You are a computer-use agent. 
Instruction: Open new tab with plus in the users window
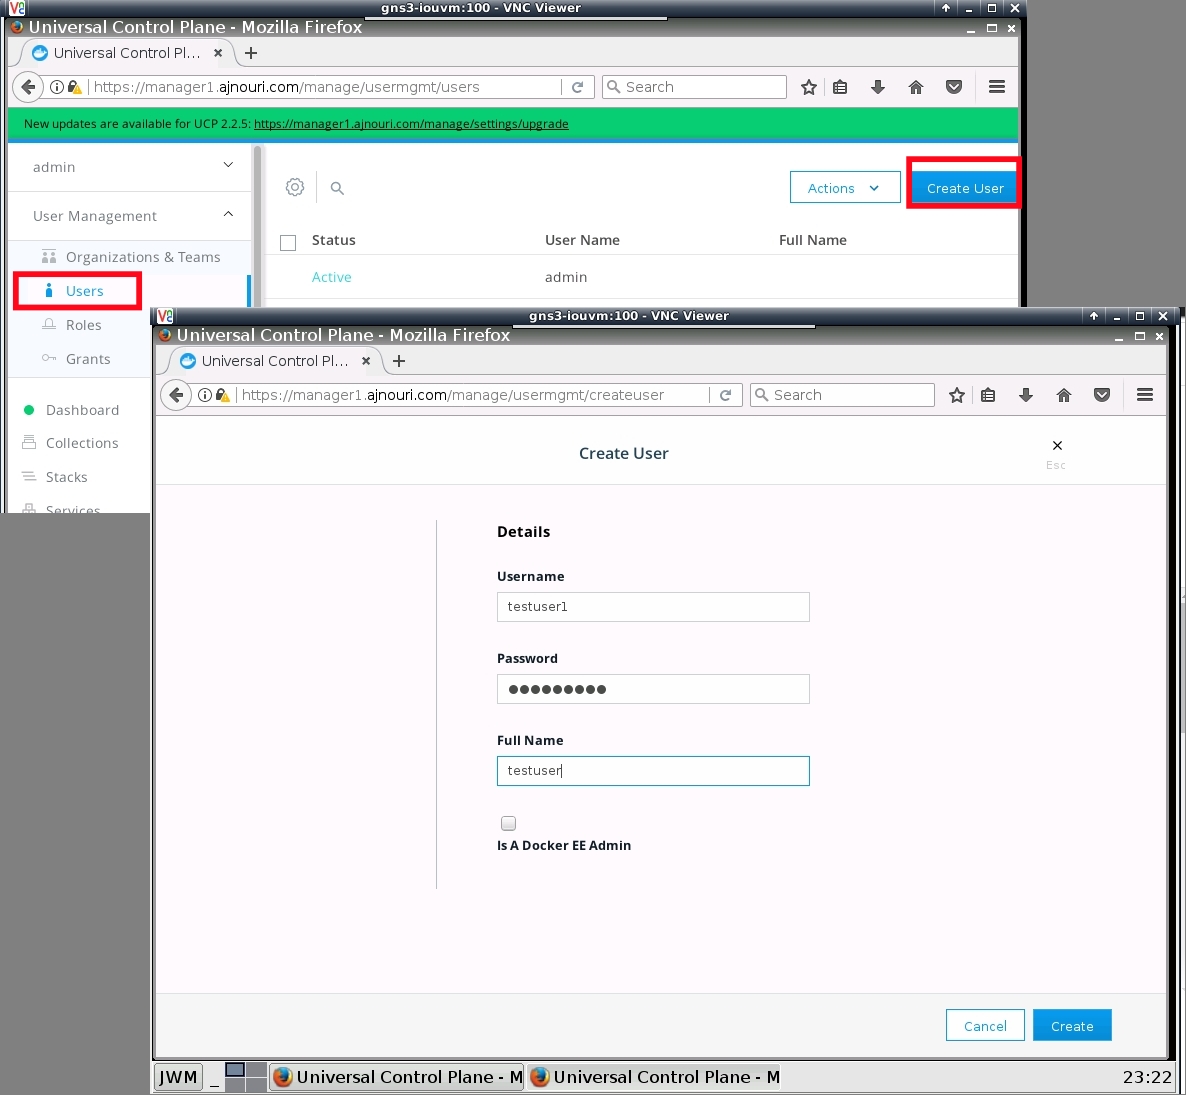(x=251, y=53)
